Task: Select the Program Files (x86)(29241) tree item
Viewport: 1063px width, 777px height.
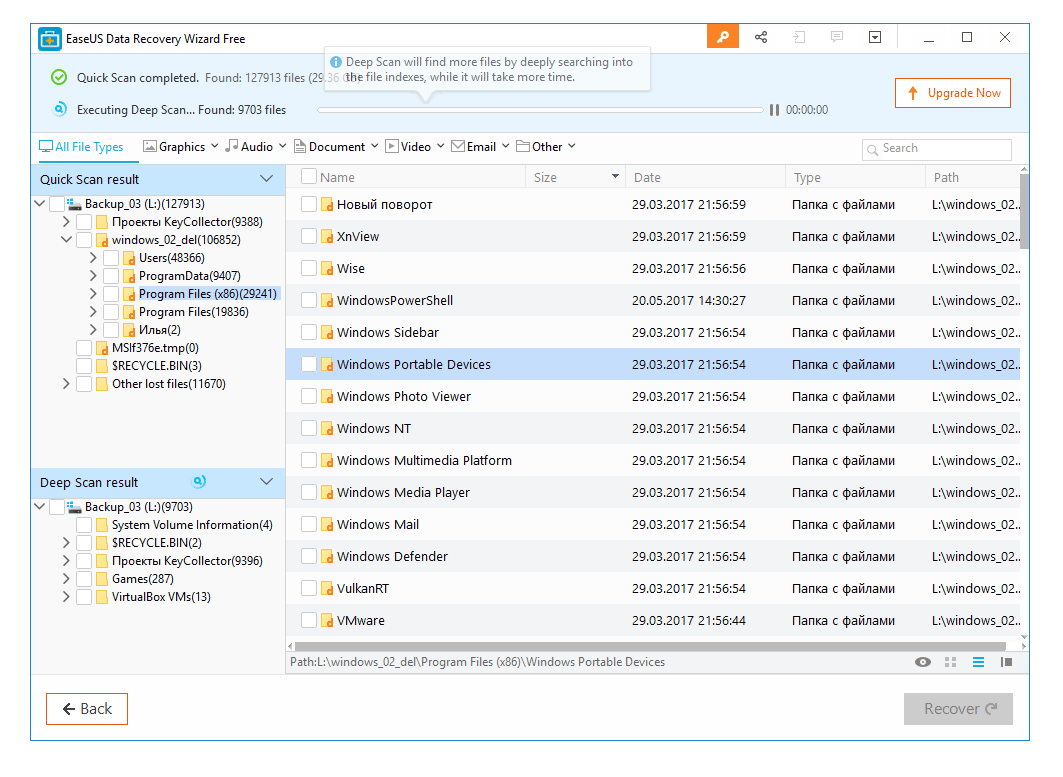Action: pos(207,294)
